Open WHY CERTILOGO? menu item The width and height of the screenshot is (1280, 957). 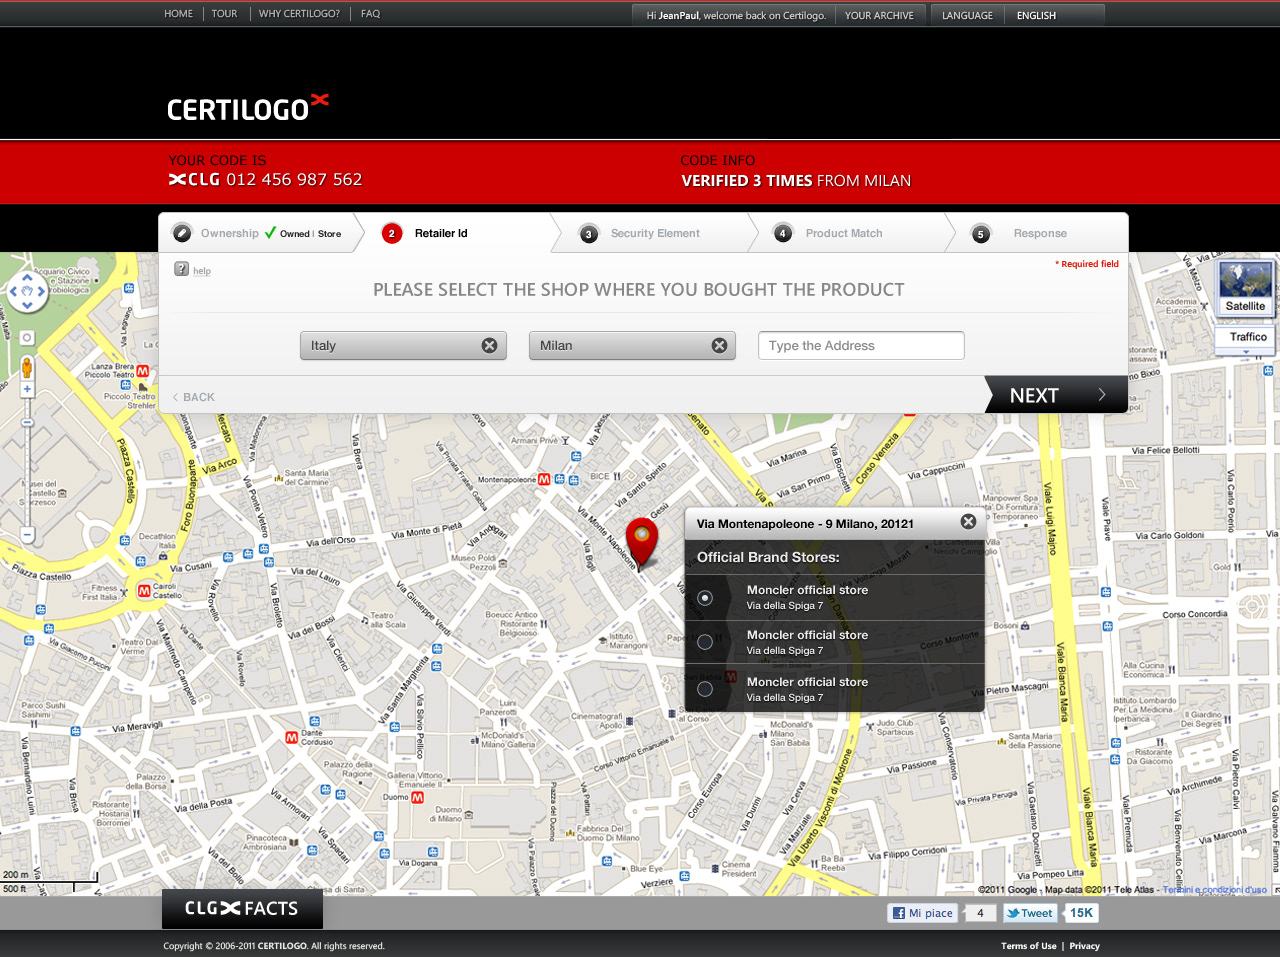tap(299, 14)
